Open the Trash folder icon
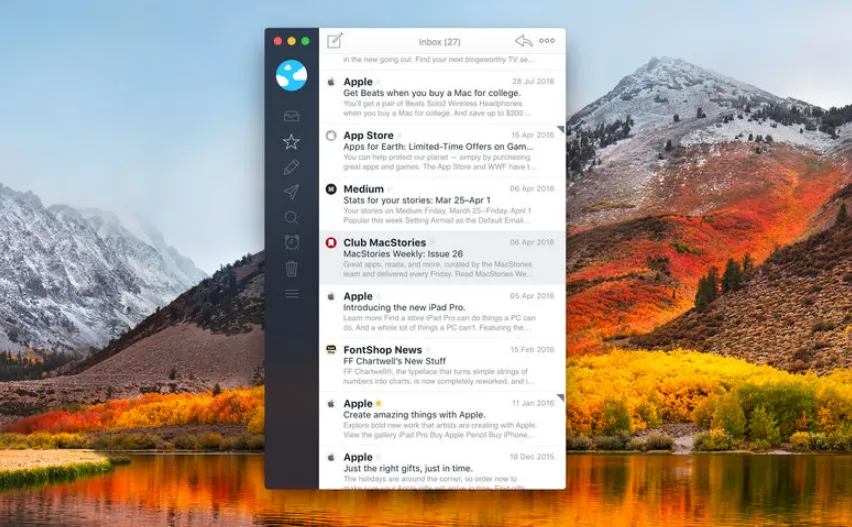This screenshot has height=527, width=852. [291, 268]
